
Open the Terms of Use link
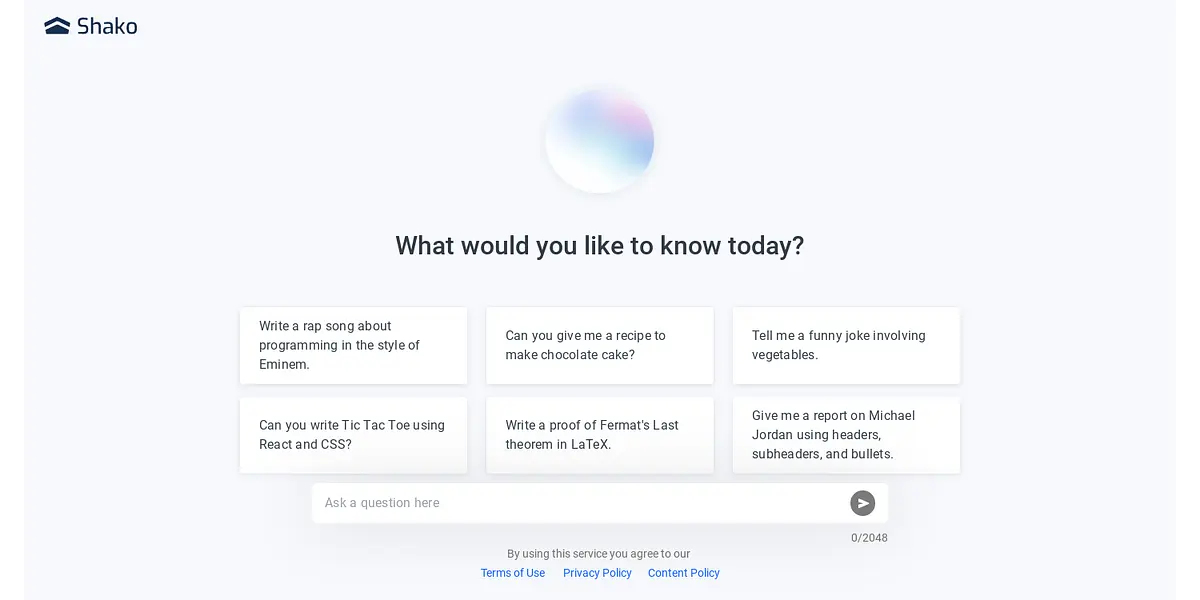pos(513,573)
